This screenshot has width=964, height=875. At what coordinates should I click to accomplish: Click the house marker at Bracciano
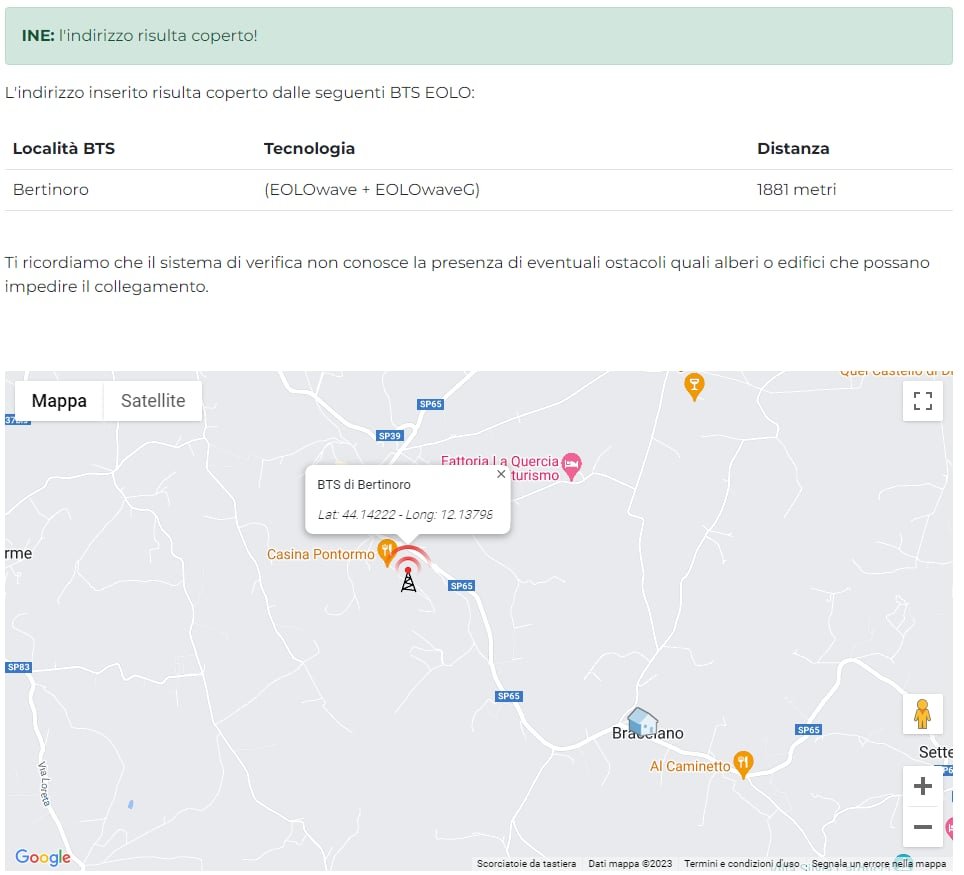point(642,720)
